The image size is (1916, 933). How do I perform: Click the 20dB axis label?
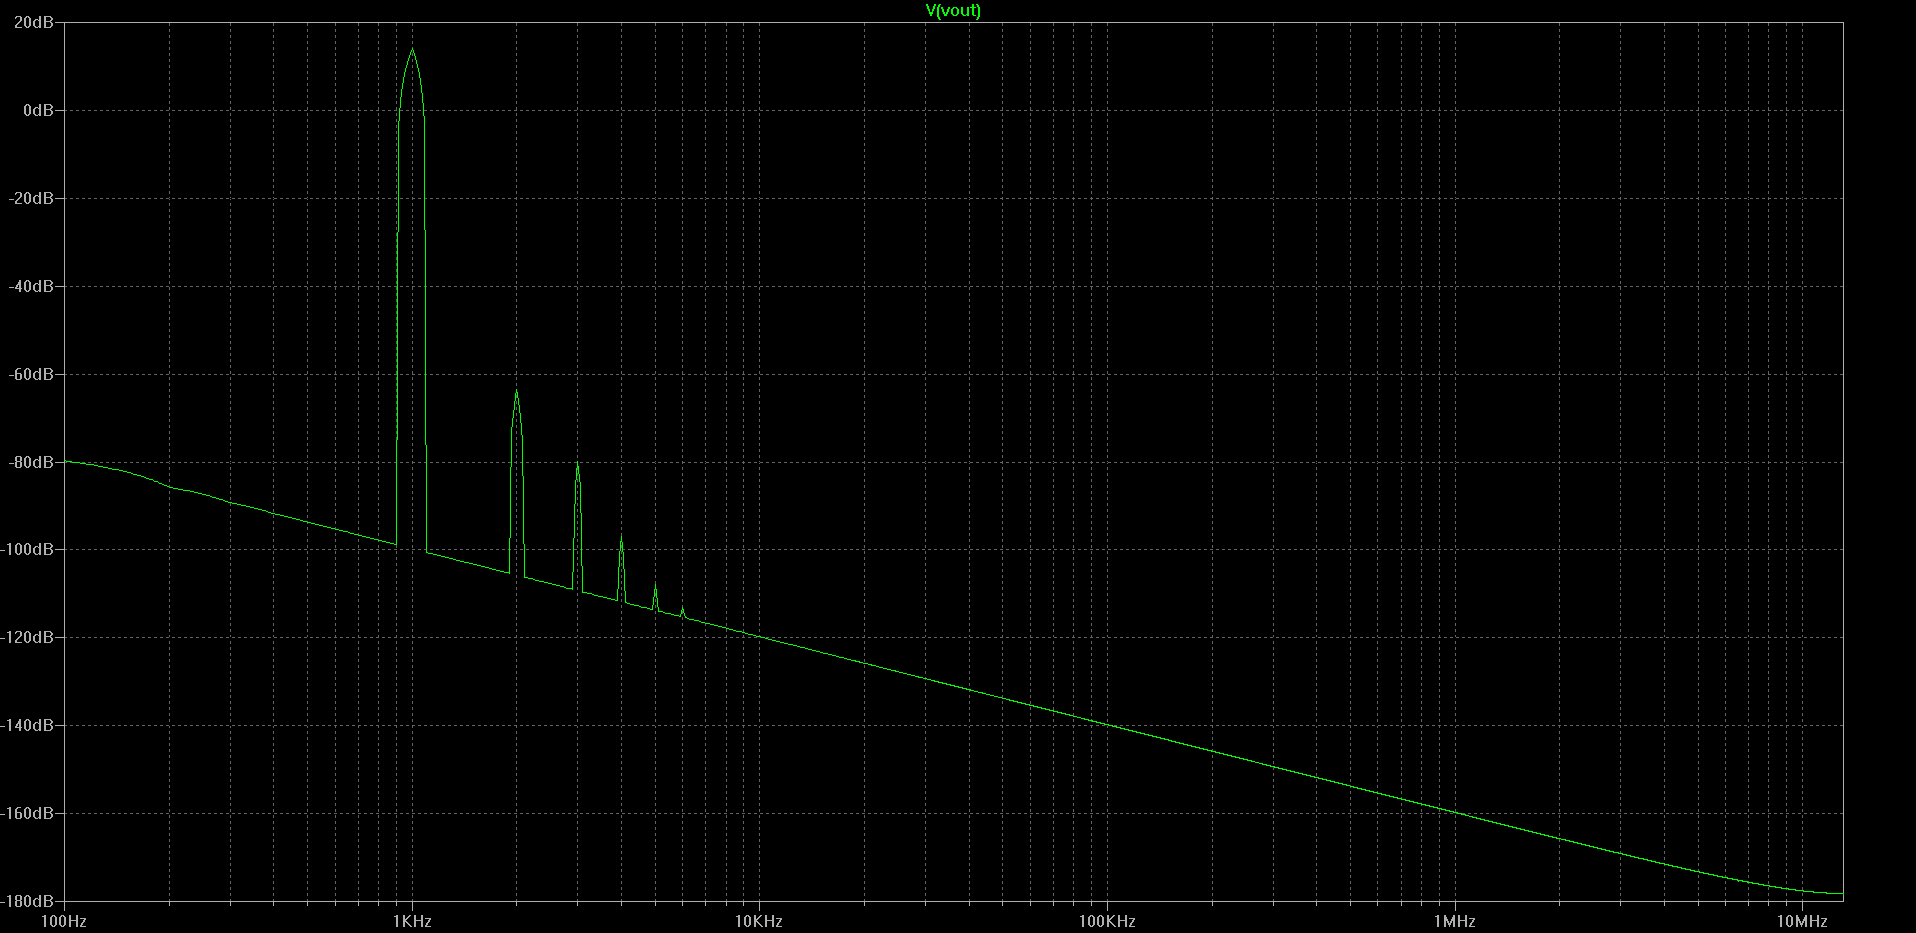[x=34, y=22]
